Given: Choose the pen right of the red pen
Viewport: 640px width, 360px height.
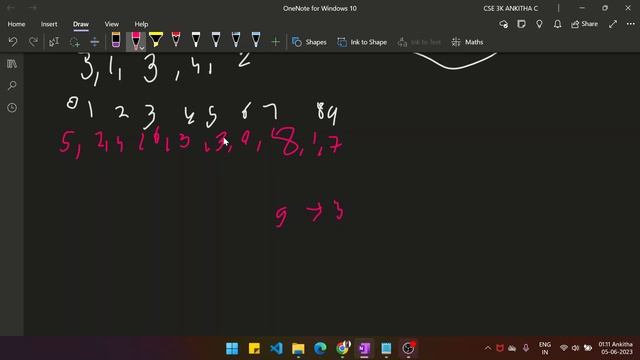Looking at the screenshot, I should pos(196,40).
